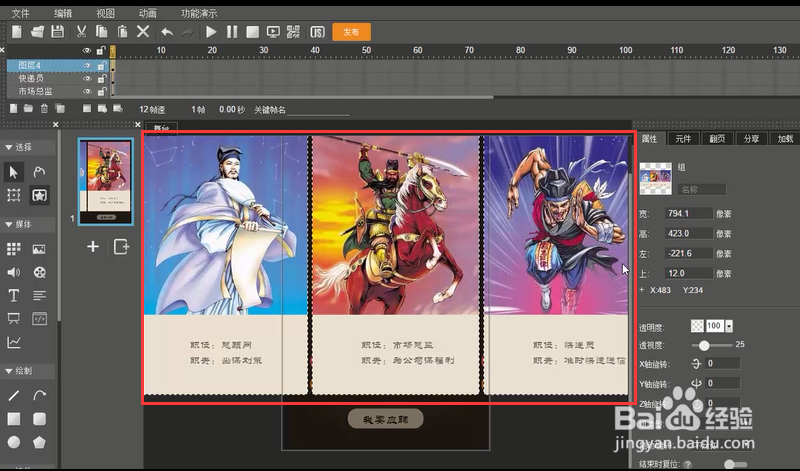Viewport: 800px width, 471px height.
Task: Open 视图 menu
Action: [x=105, y=13]
